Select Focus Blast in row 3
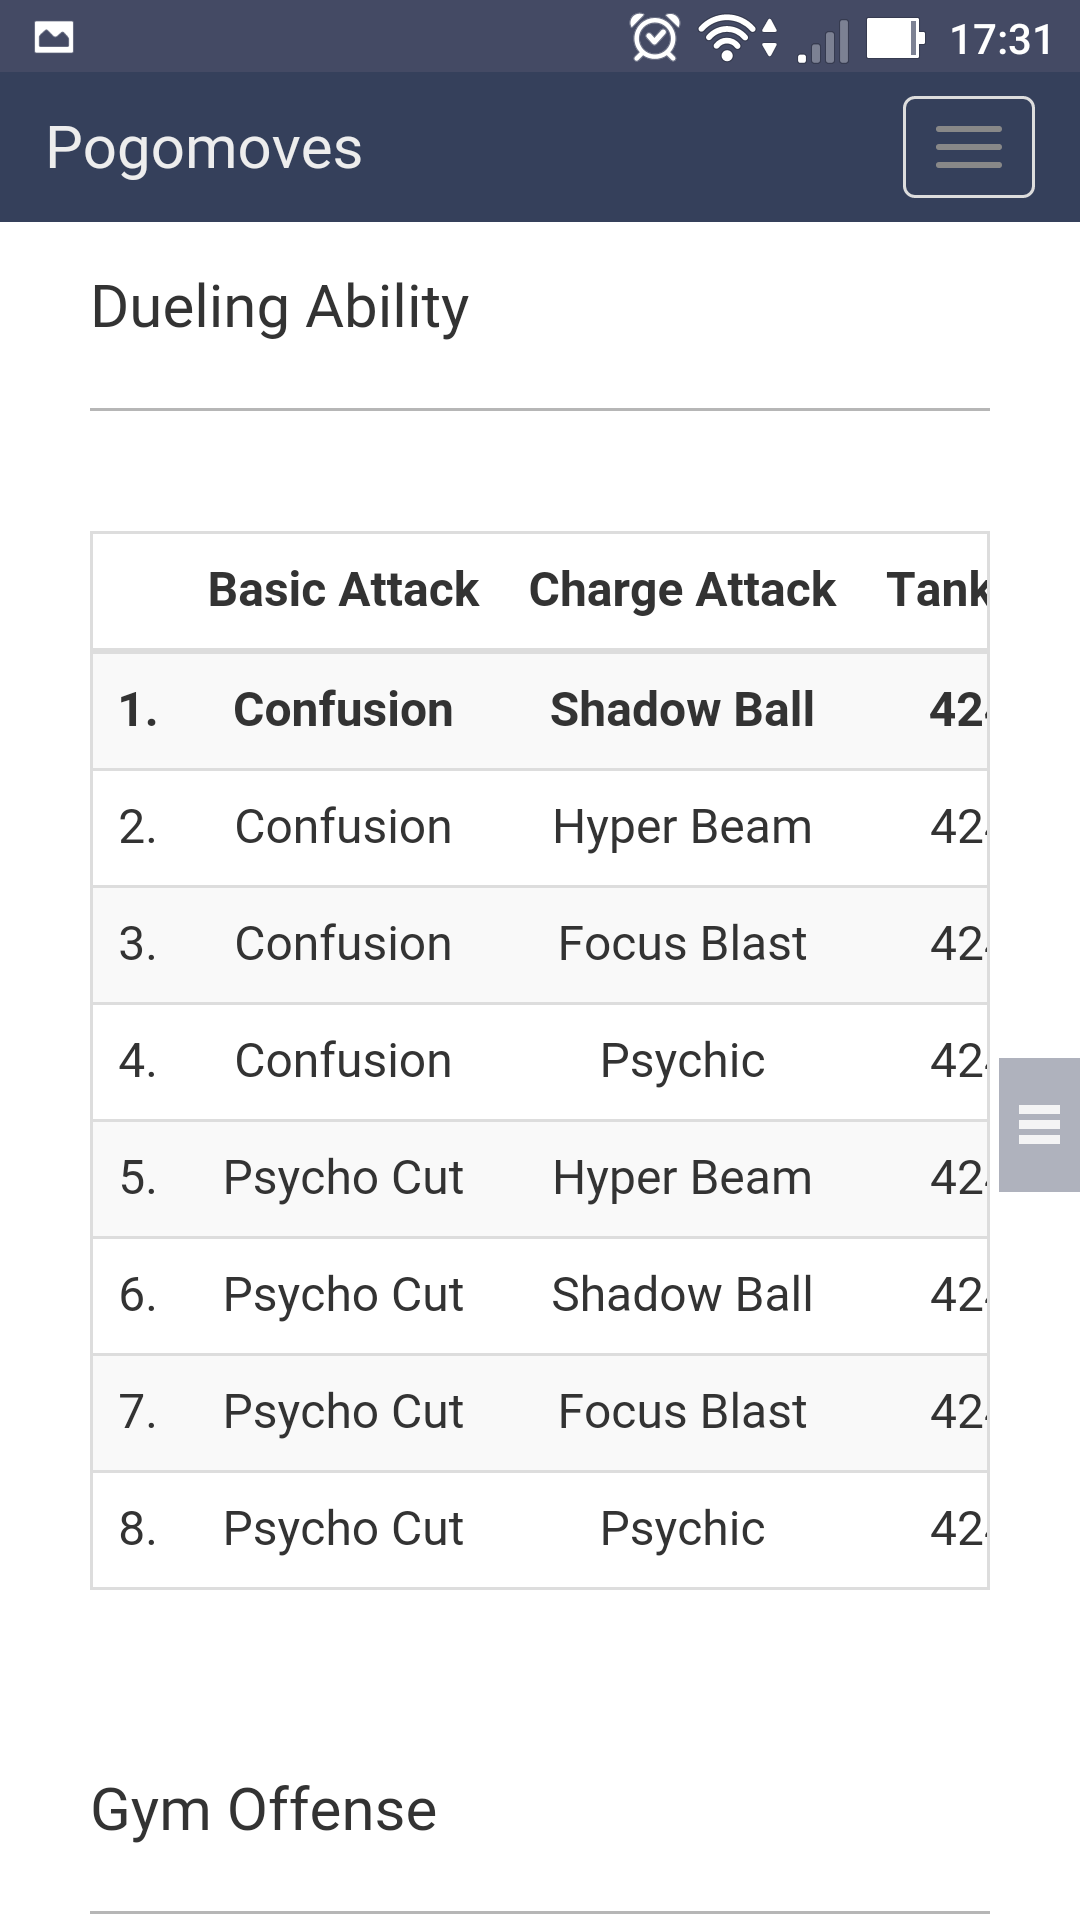The width and height of the screenshot is (1080, 1920). [682, 944]
